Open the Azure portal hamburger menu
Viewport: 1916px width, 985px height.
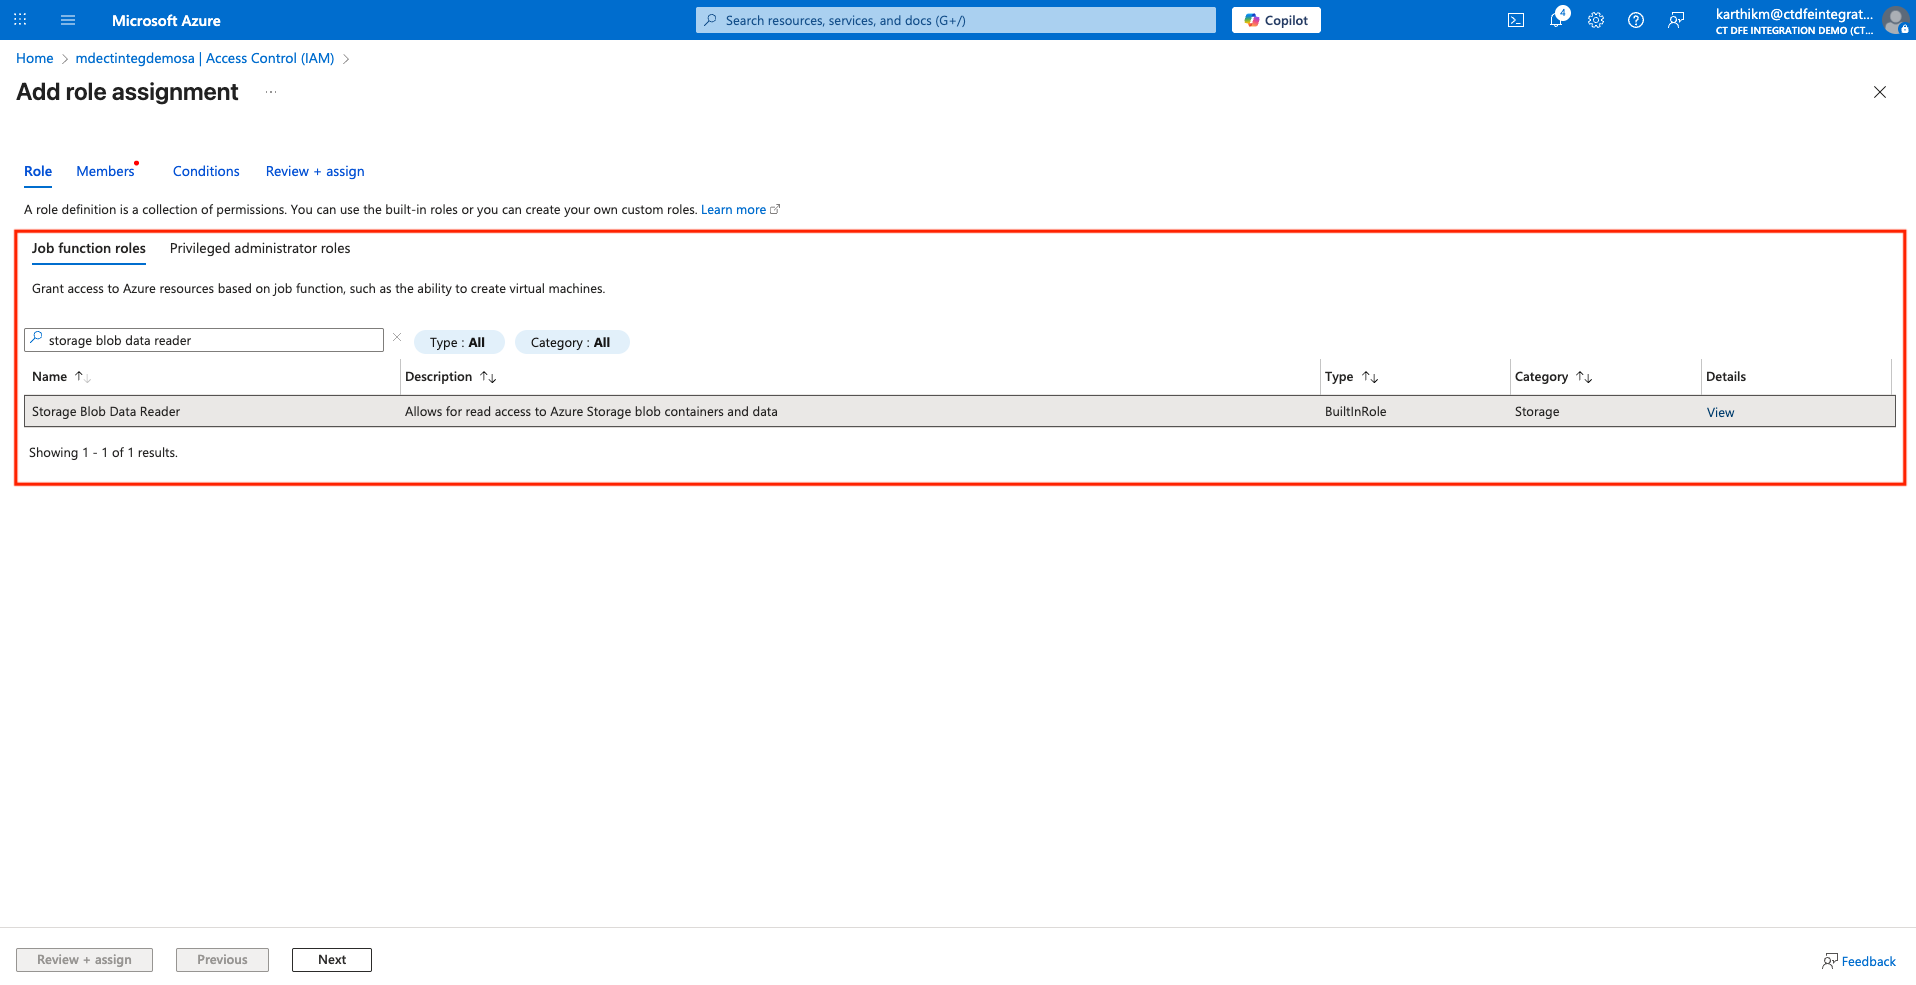[68, 20]
